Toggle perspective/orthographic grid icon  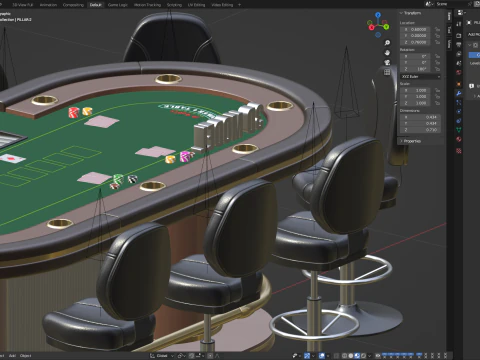click(387, 72)
